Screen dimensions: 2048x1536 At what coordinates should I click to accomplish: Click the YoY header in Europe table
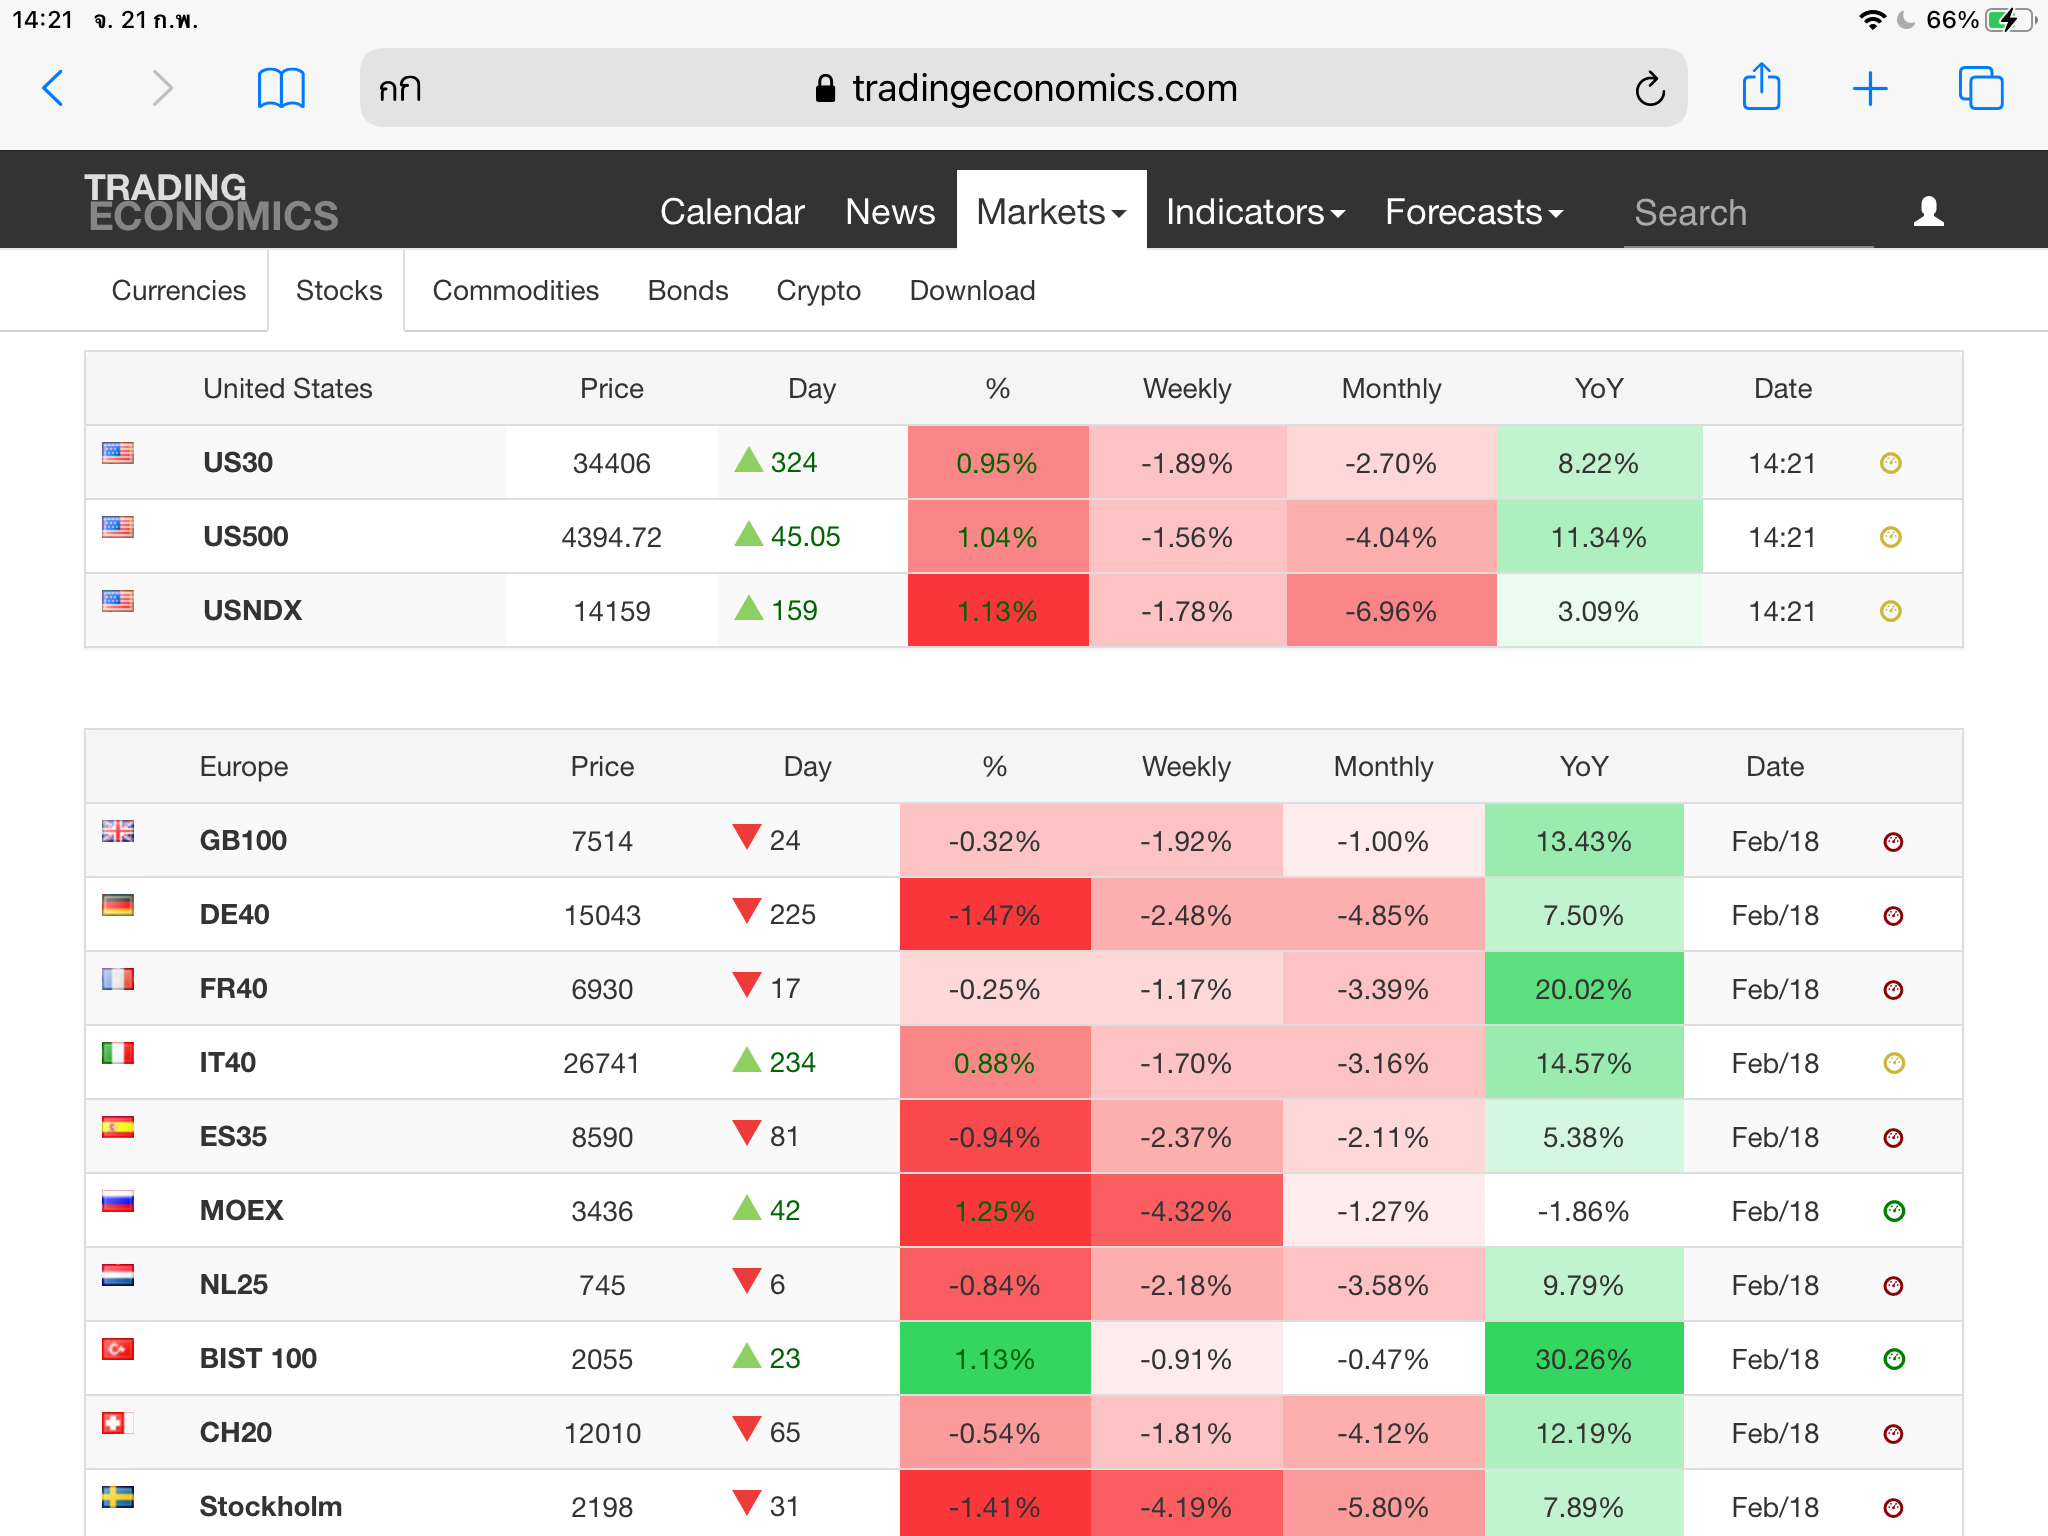point(1584,766)
